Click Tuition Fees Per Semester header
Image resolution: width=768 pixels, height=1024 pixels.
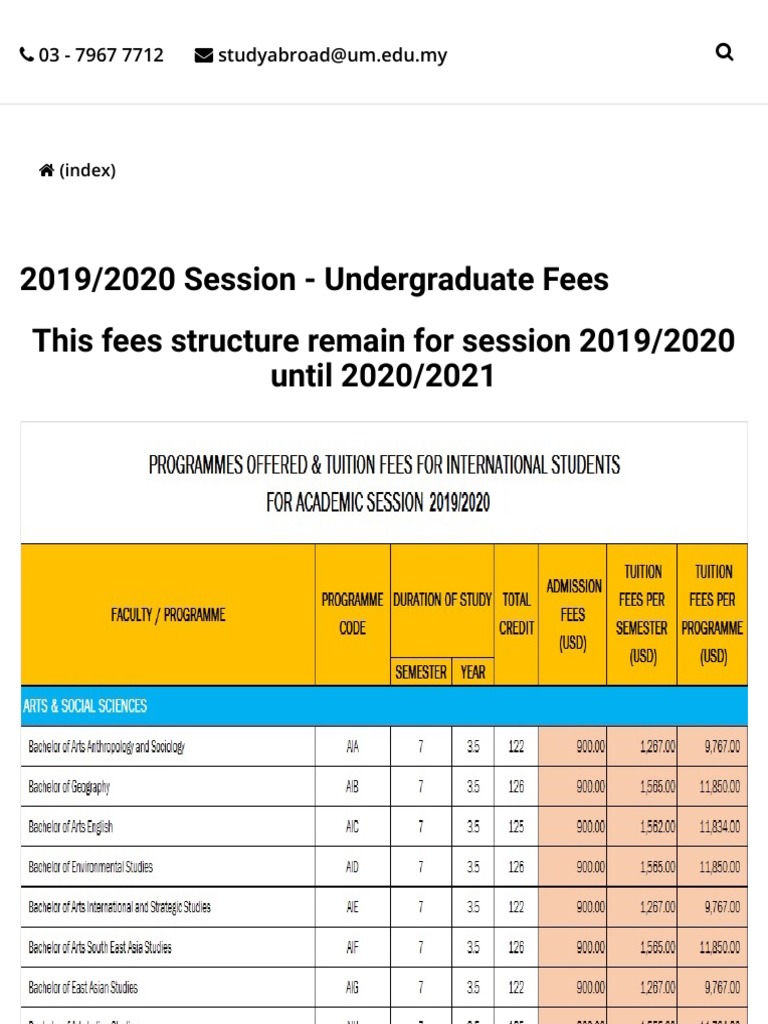642,615
